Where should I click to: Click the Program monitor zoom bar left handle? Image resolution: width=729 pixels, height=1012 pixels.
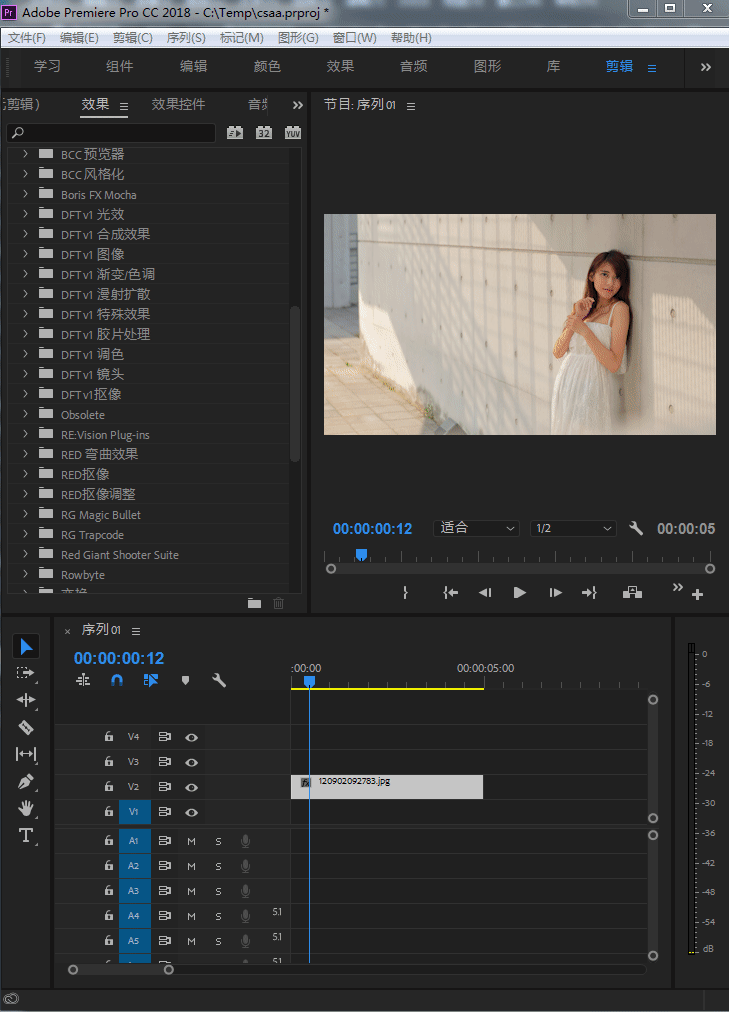coord(331,569)
